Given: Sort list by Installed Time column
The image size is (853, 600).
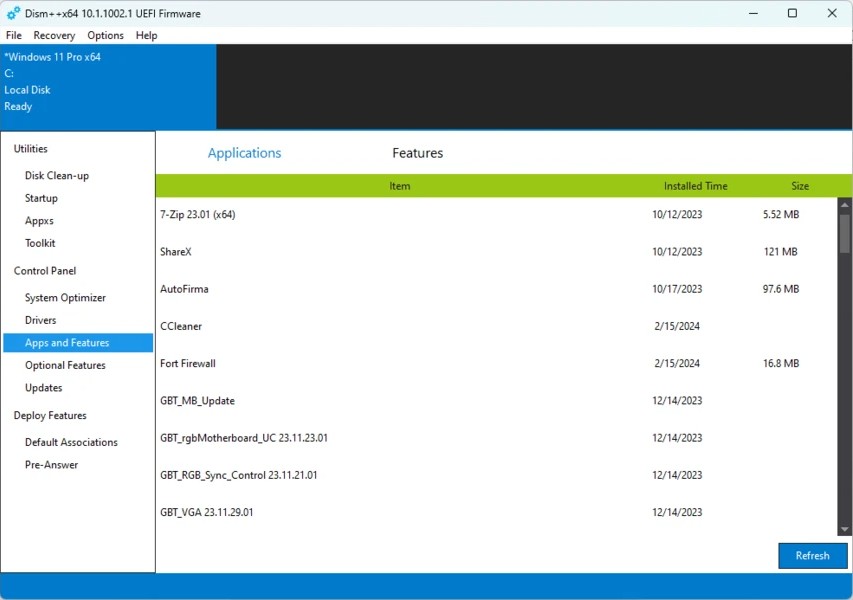Looking at the screenshot, I should 695,186.
